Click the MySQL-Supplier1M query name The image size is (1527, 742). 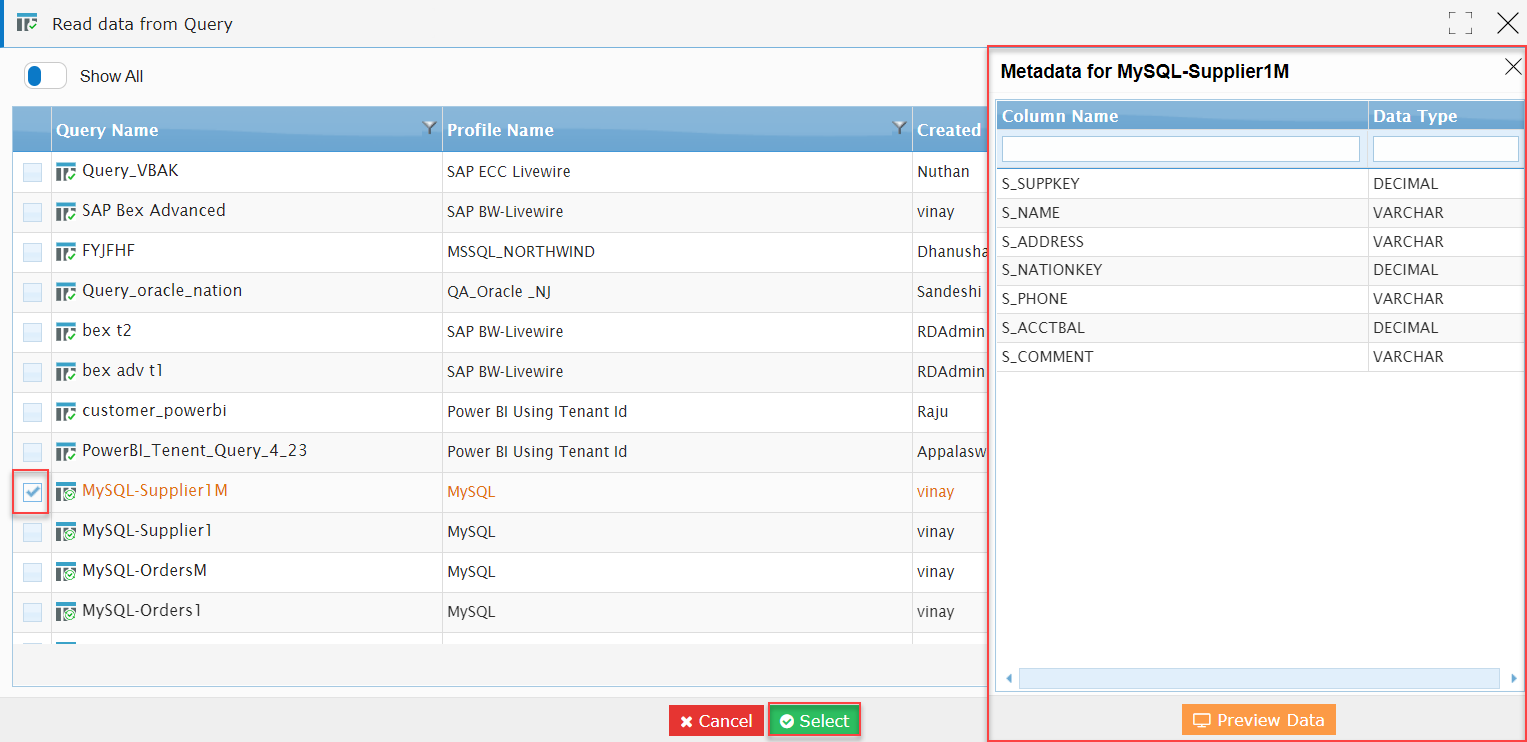click(x=155, y=491)
